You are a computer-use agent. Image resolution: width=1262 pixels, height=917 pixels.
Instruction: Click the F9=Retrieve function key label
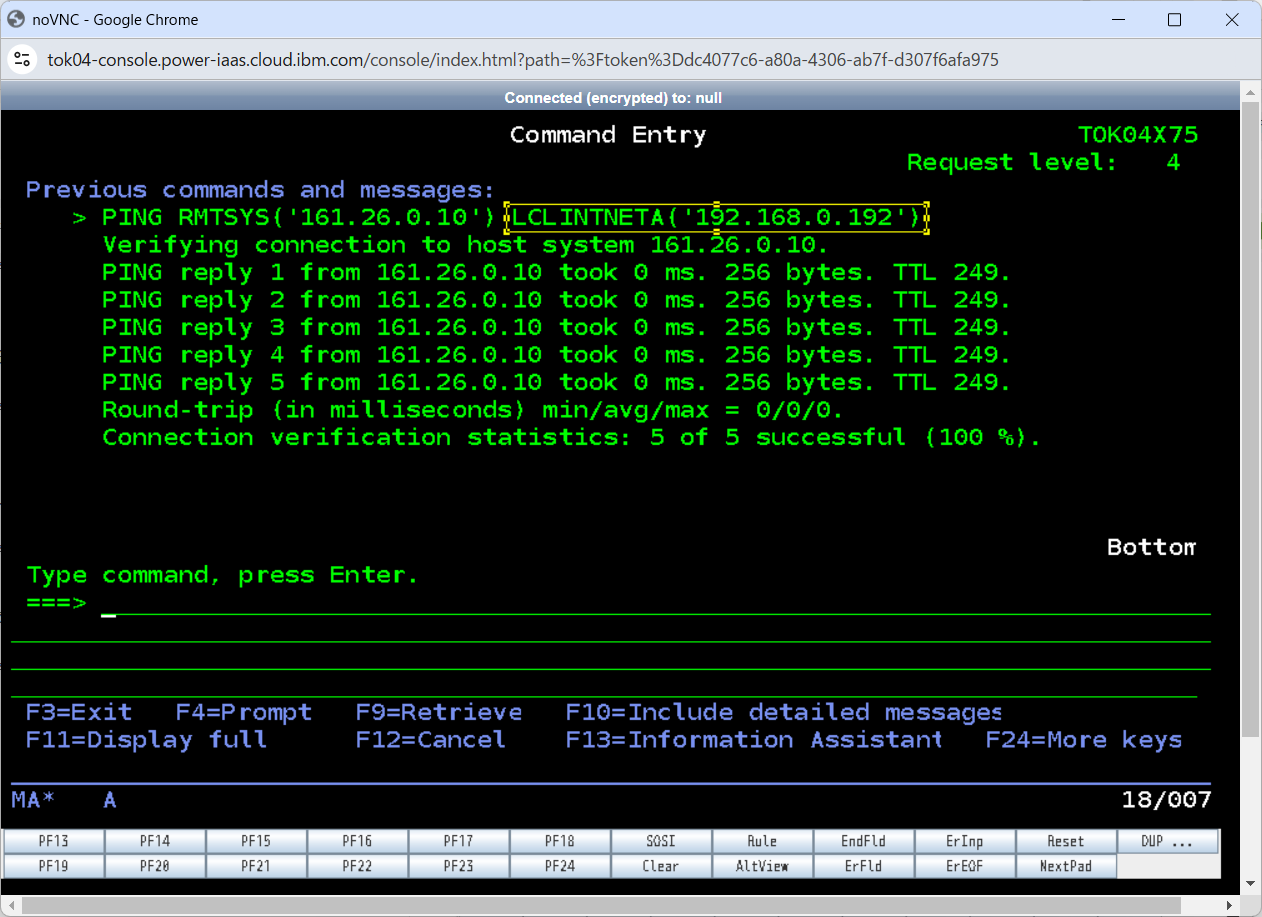tap(439, 712)
